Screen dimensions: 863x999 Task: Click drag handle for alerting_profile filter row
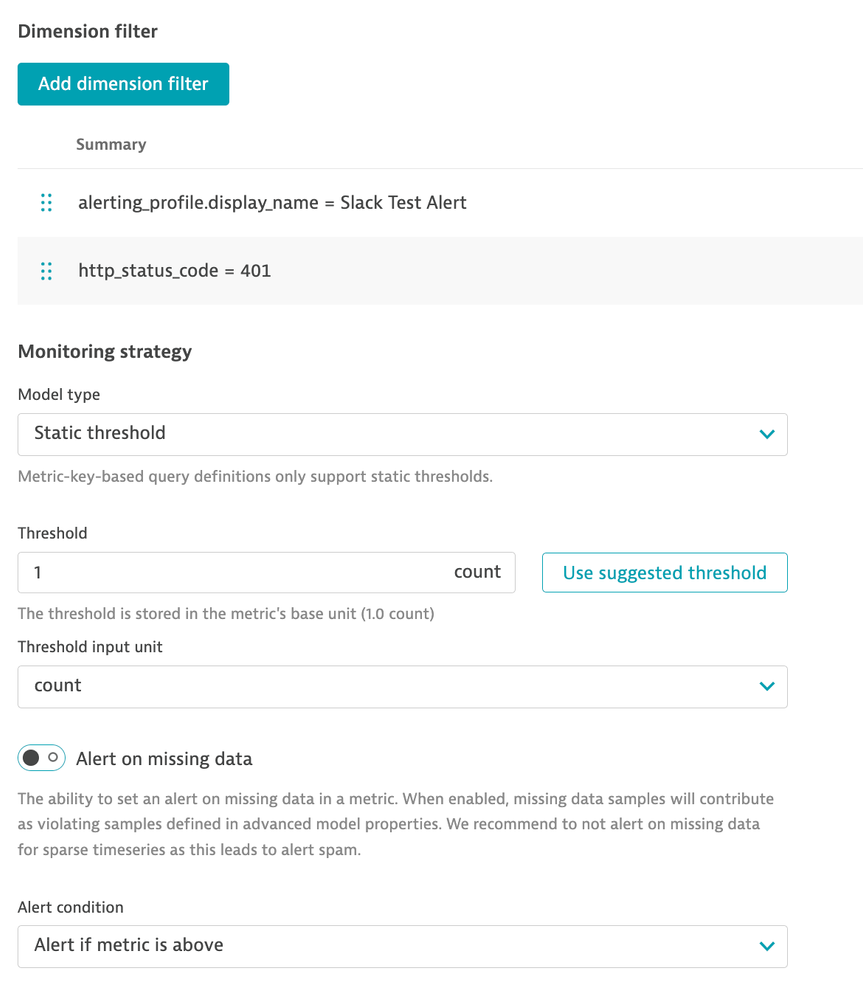tap(46, 203)
